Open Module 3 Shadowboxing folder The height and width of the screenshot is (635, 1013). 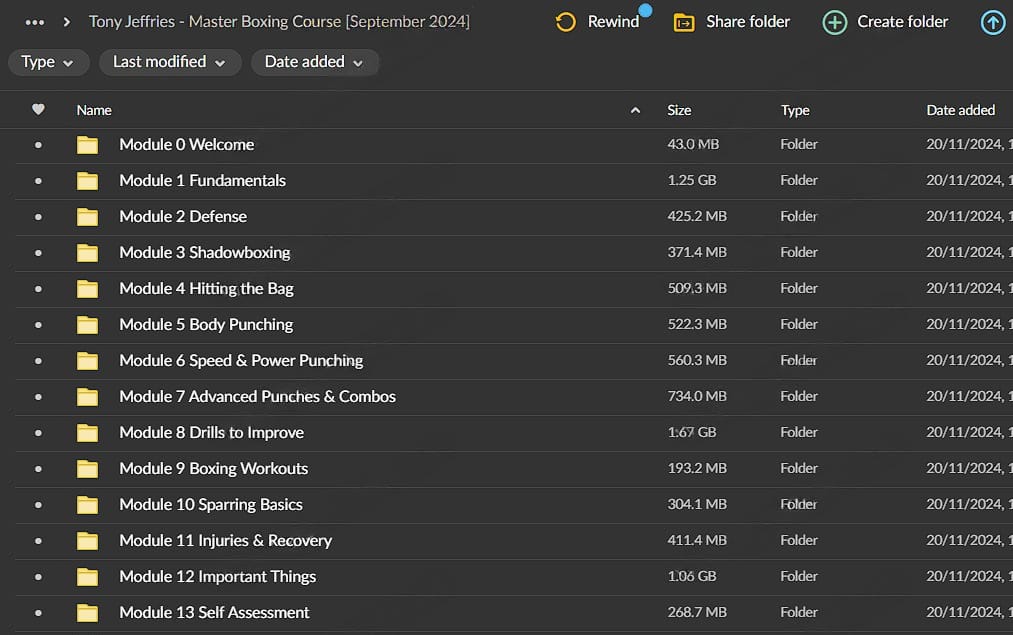(204, 253)
